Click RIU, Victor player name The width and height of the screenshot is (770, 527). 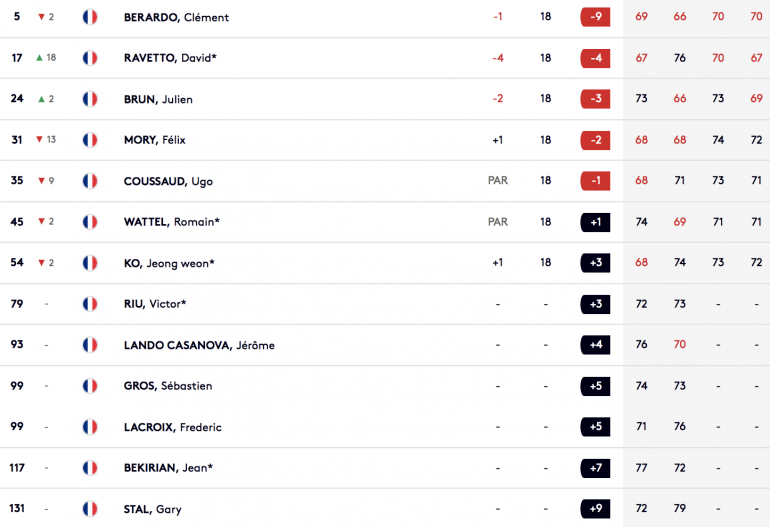(155, 304)
